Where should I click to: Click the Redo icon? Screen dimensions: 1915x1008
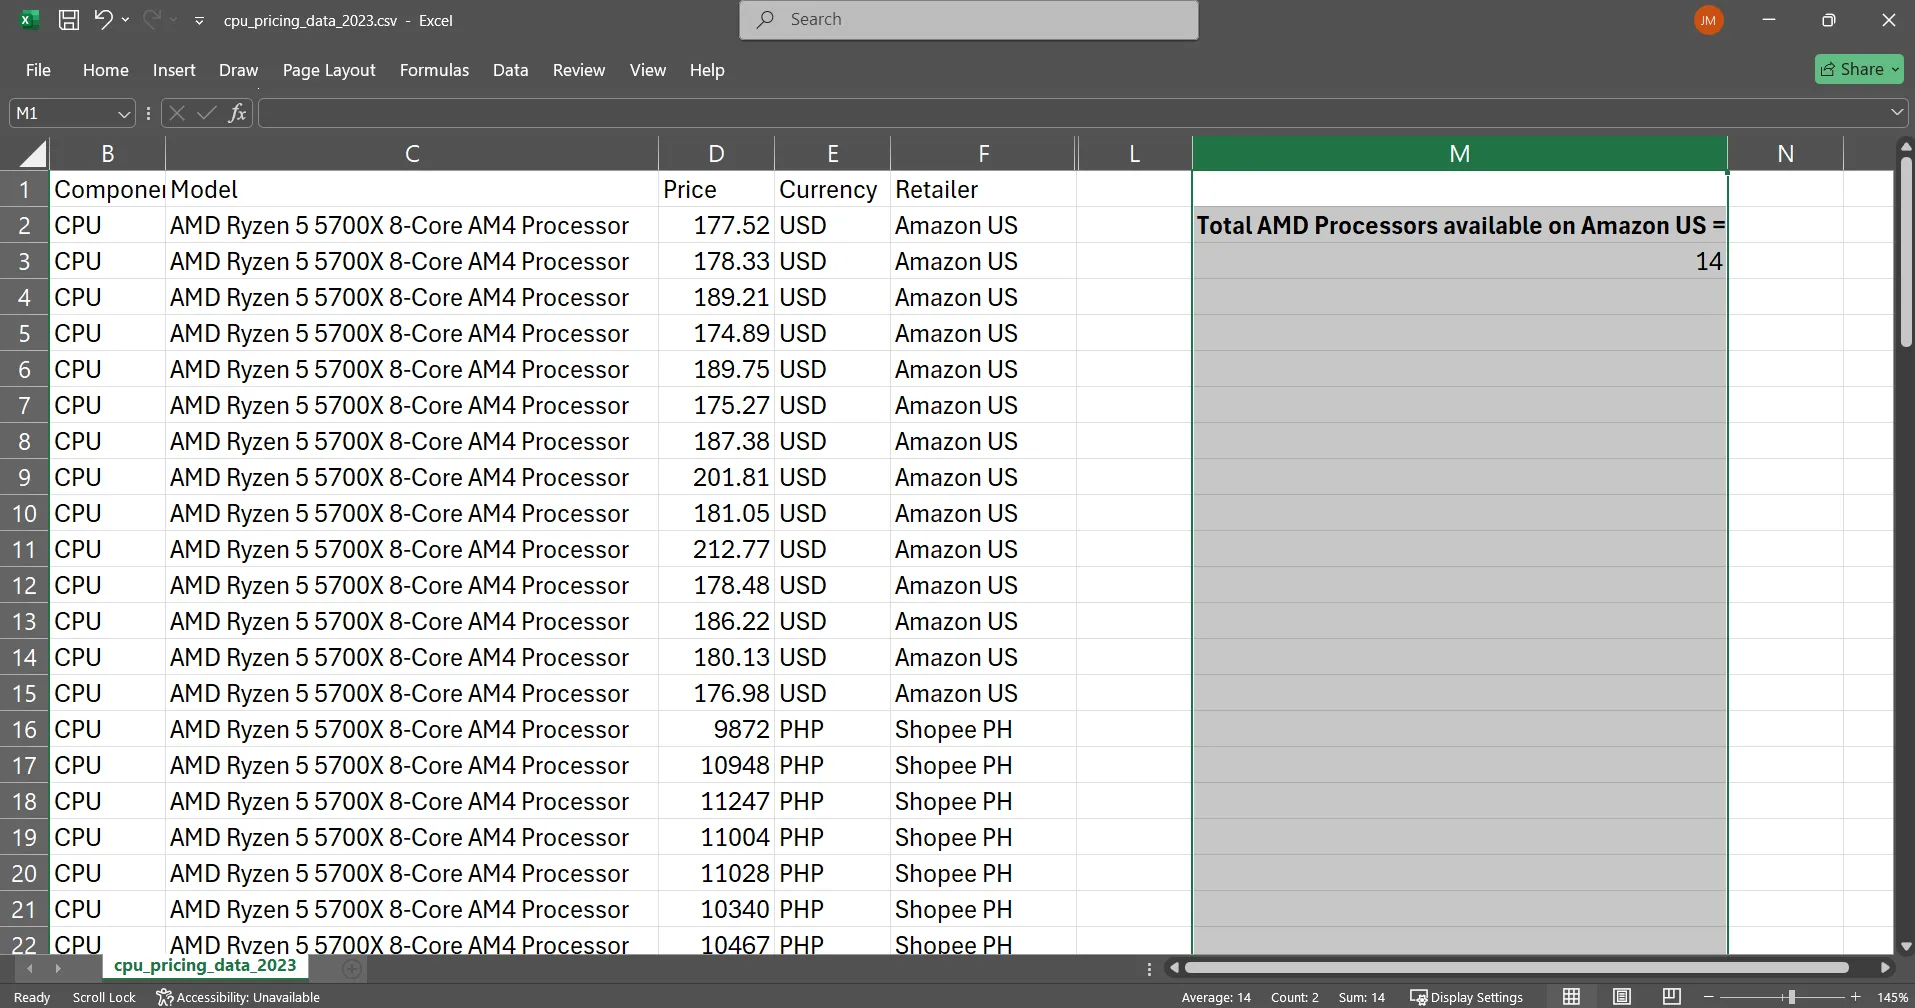pyautogui.click(x=152, y=19)
